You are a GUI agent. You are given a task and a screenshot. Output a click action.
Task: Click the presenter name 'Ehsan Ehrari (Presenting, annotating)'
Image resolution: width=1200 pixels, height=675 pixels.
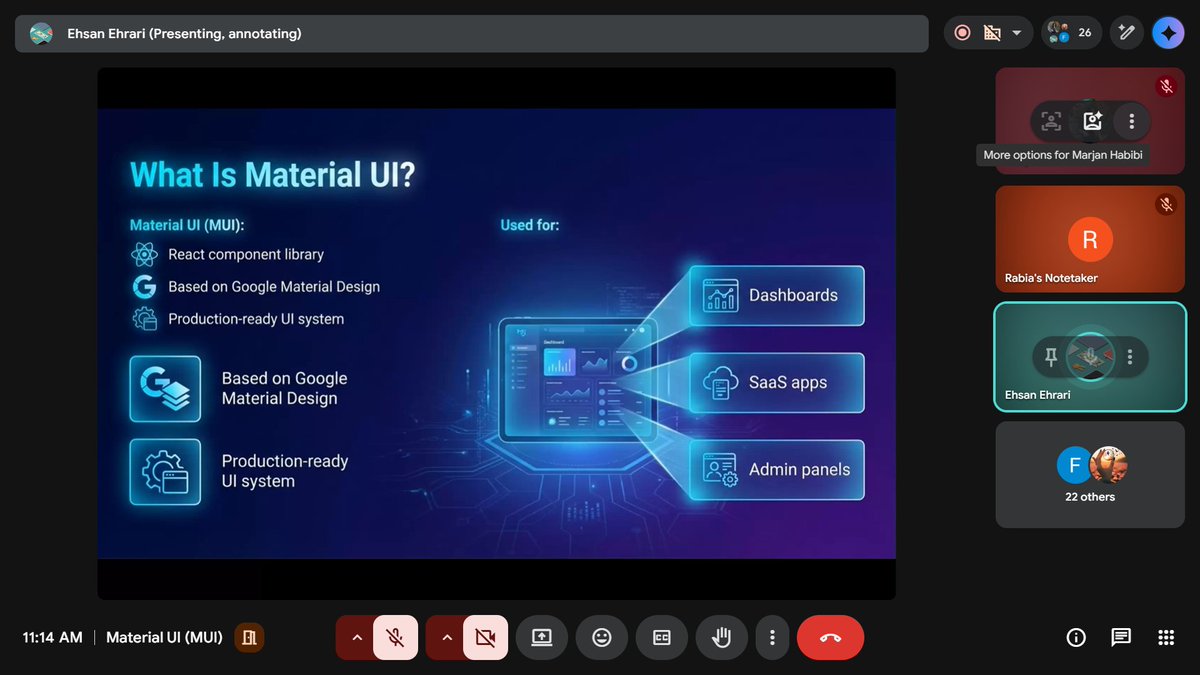[184, 33]
